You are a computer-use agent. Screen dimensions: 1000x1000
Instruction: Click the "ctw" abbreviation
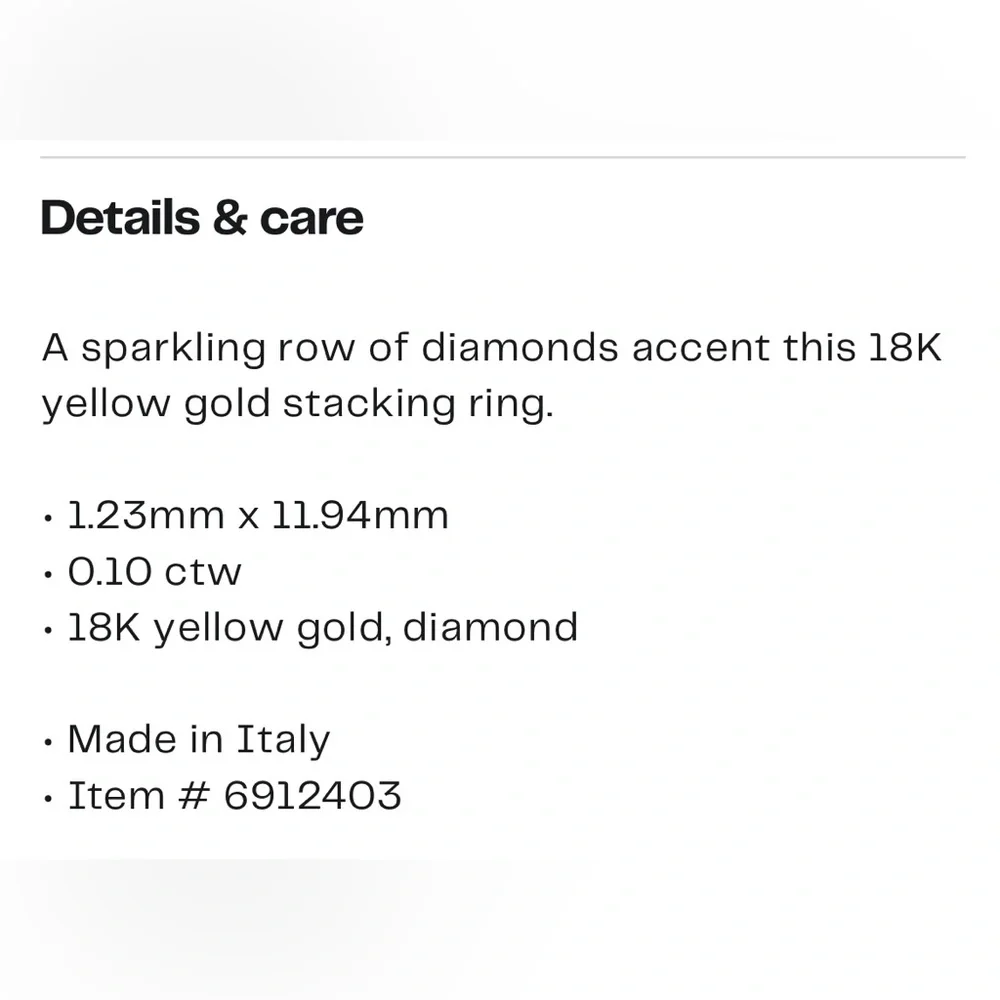tap(203, 572)
